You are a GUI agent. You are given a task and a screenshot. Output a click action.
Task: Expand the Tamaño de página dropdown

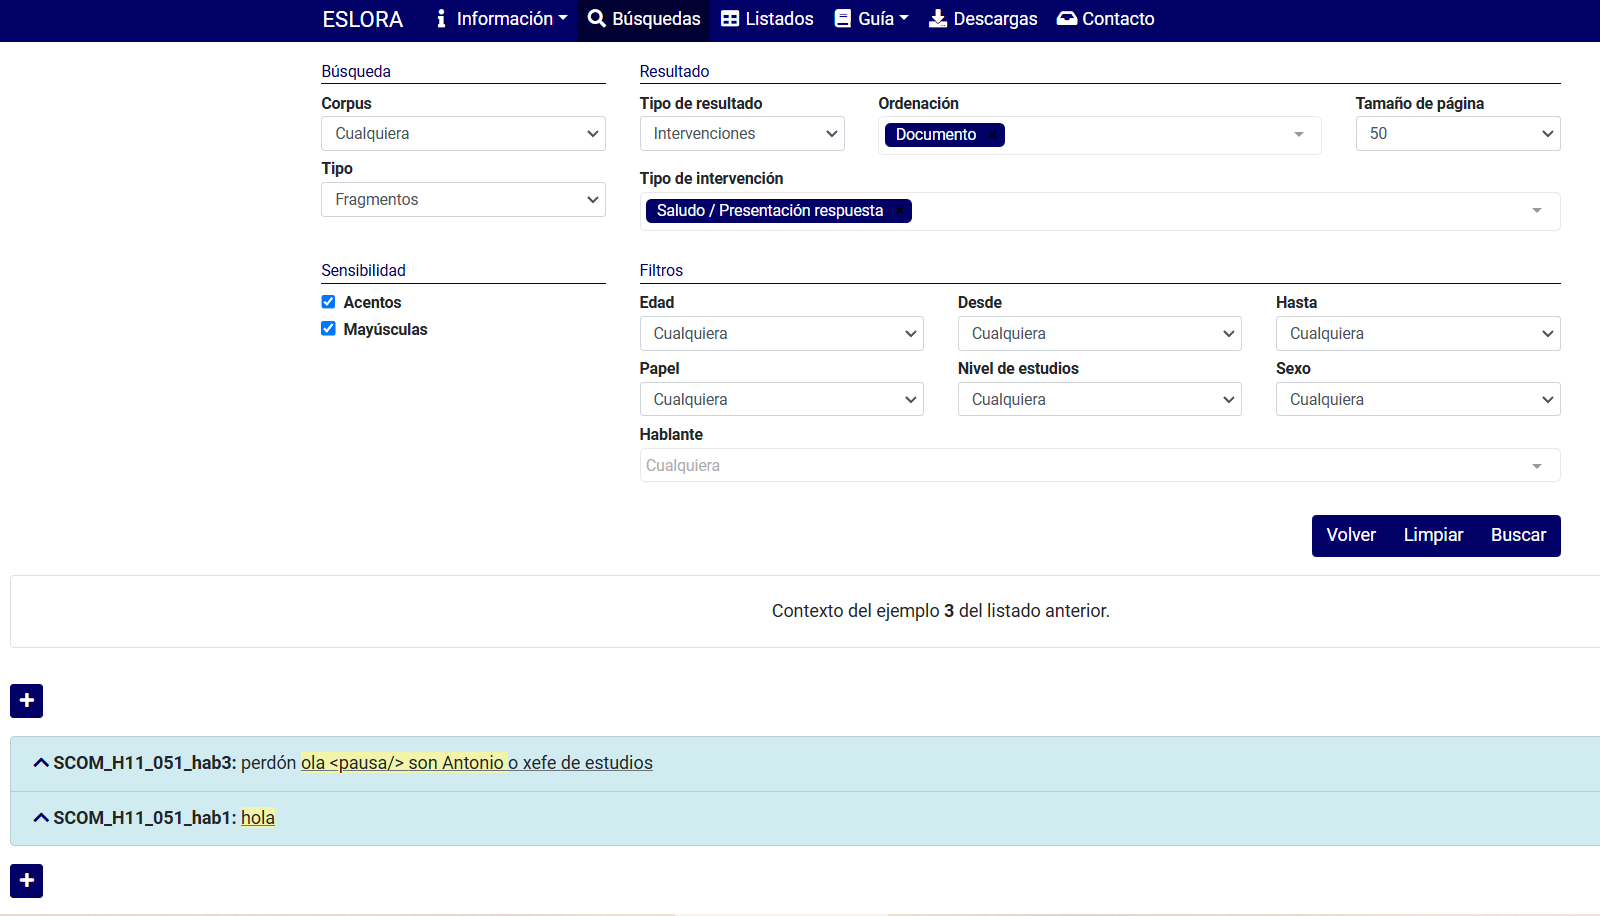click(1457, 134)
